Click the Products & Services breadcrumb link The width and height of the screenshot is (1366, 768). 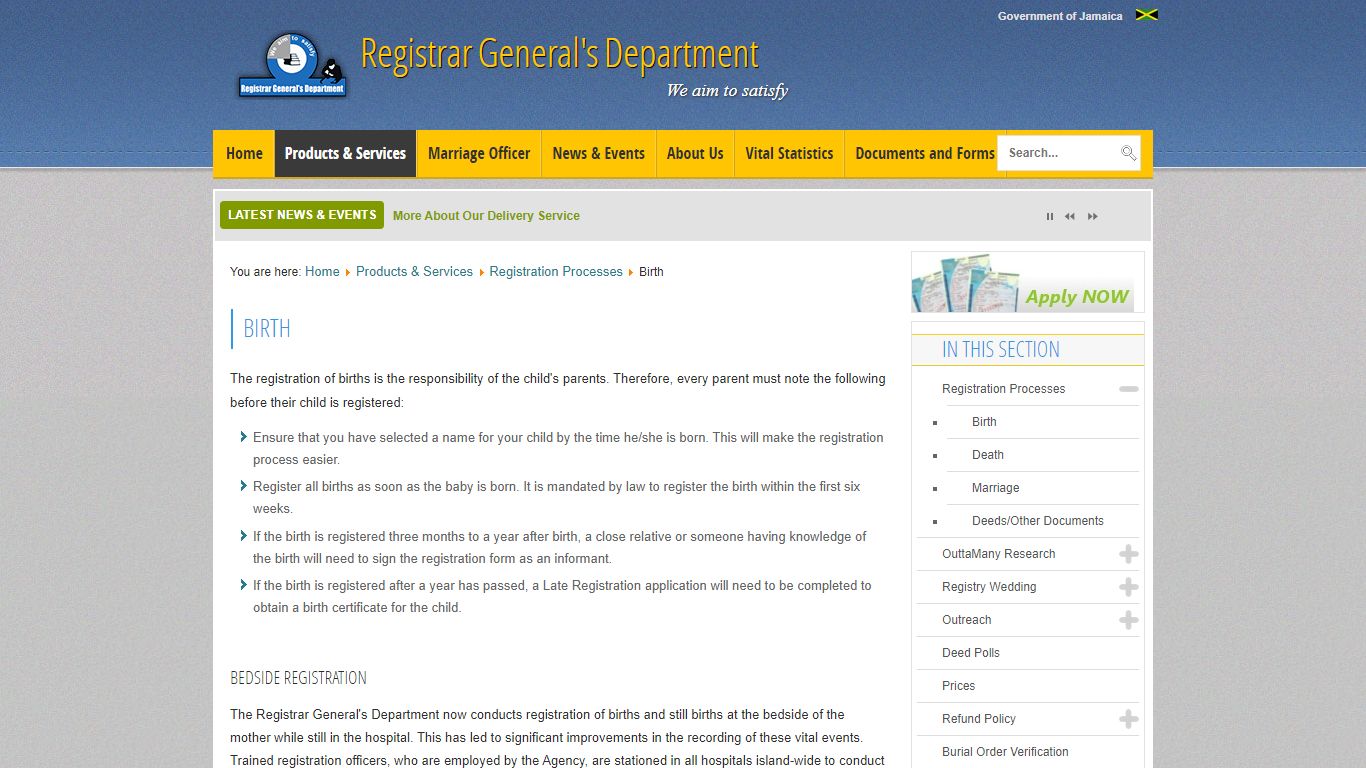click(x=414, y=272)
